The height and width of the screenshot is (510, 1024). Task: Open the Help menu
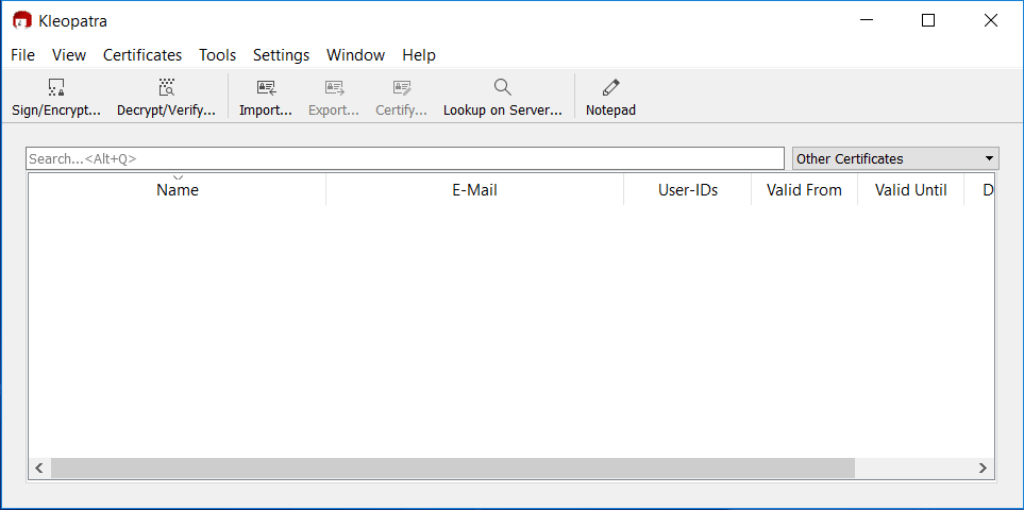[419, 55]
